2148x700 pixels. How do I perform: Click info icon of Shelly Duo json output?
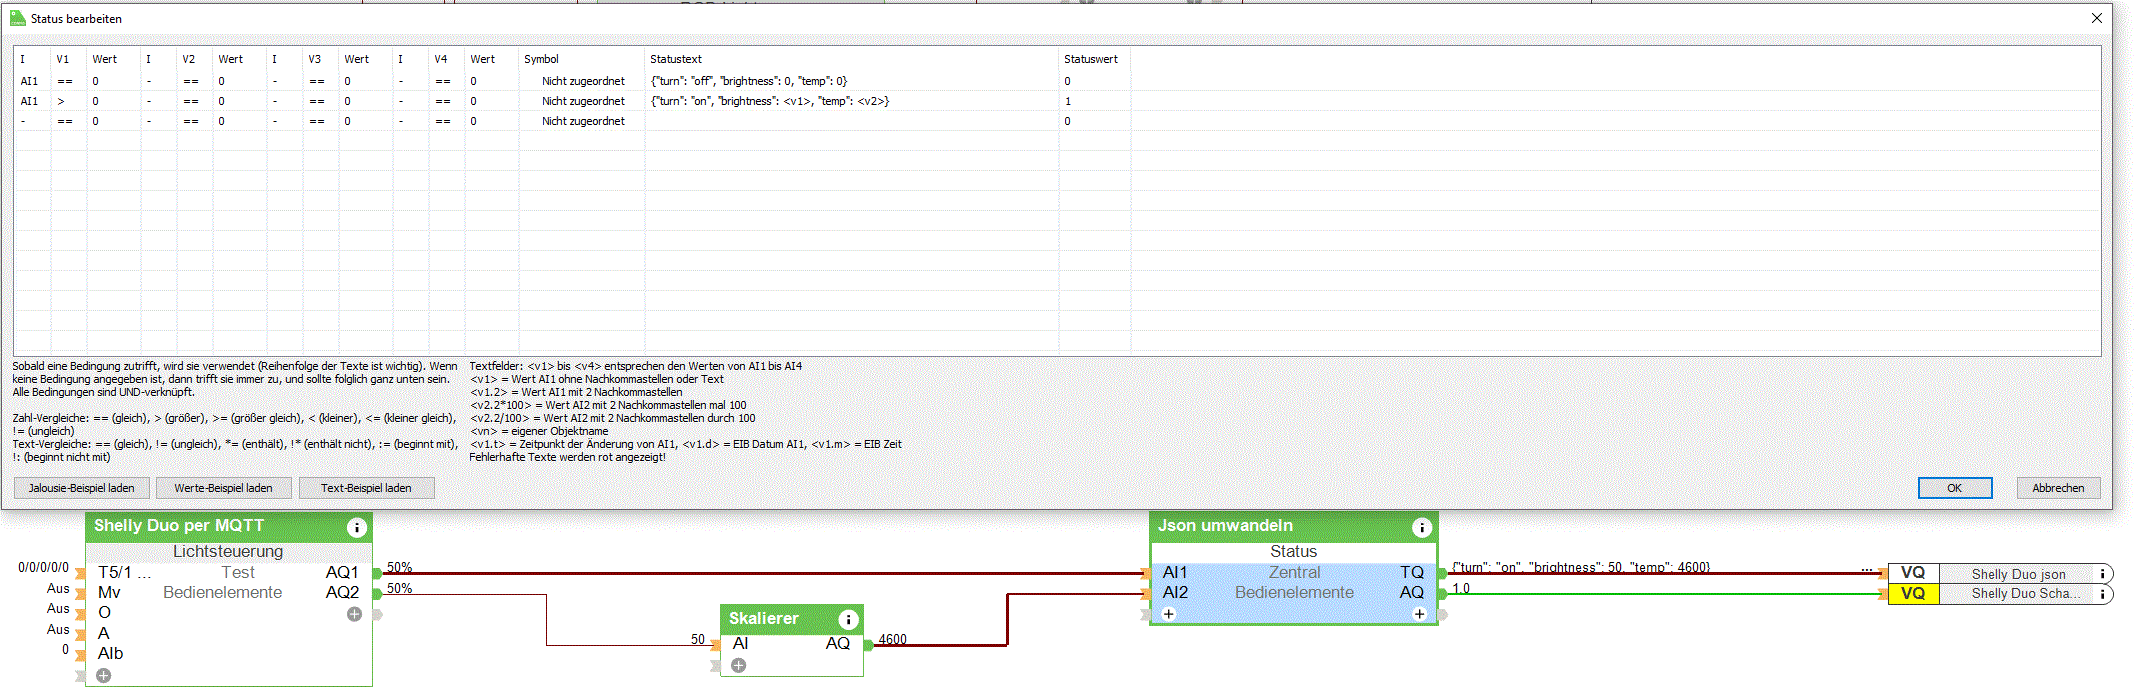(x=2103, y=574)
